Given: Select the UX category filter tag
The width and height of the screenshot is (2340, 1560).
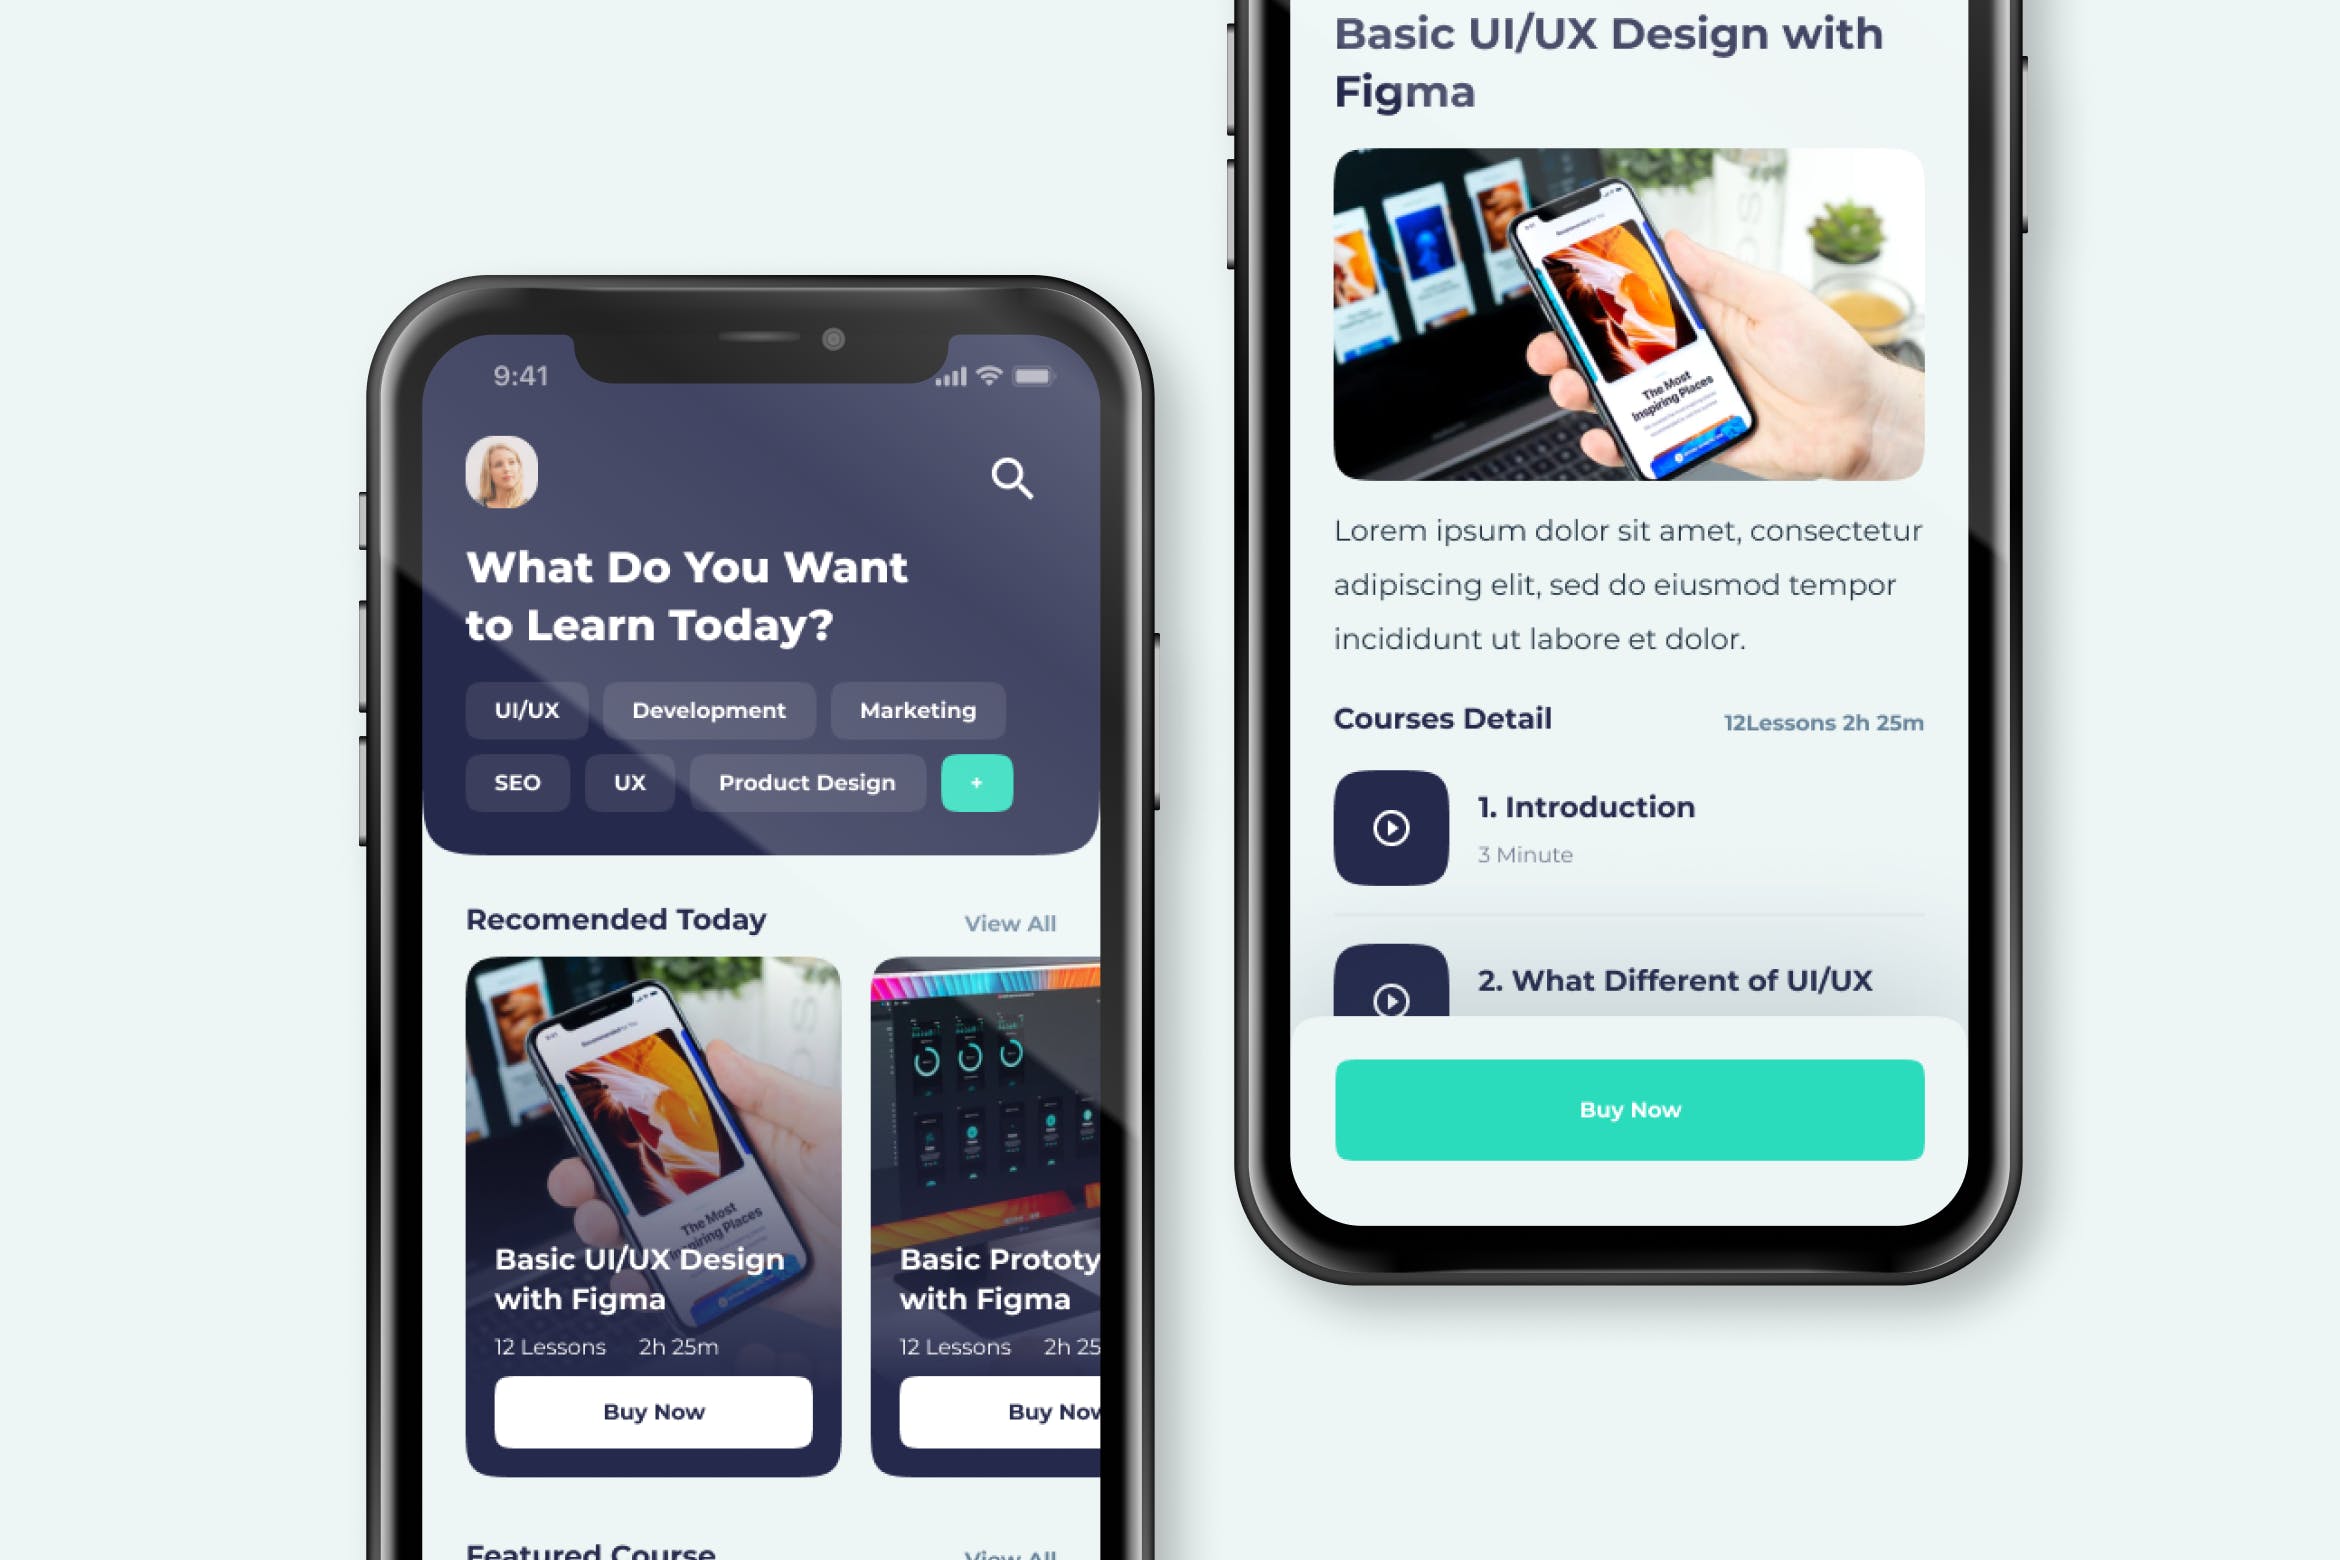Looking at the screenshot, I should tap(630, 782).
